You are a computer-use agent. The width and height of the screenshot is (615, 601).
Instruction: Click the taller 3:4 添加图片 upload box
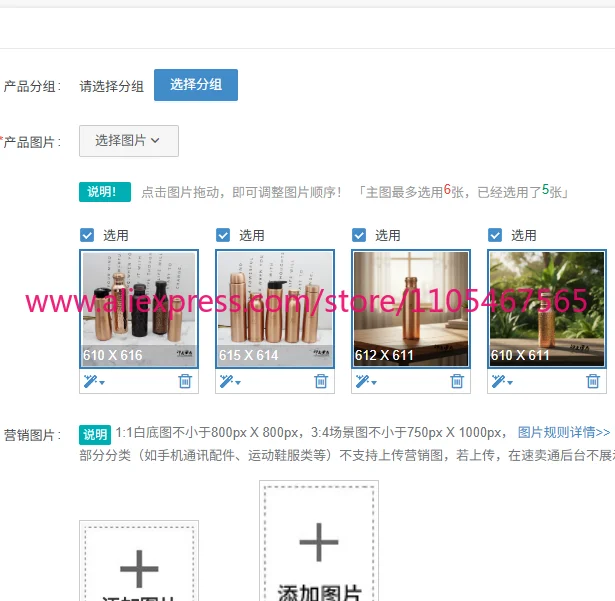pos(319,541)
